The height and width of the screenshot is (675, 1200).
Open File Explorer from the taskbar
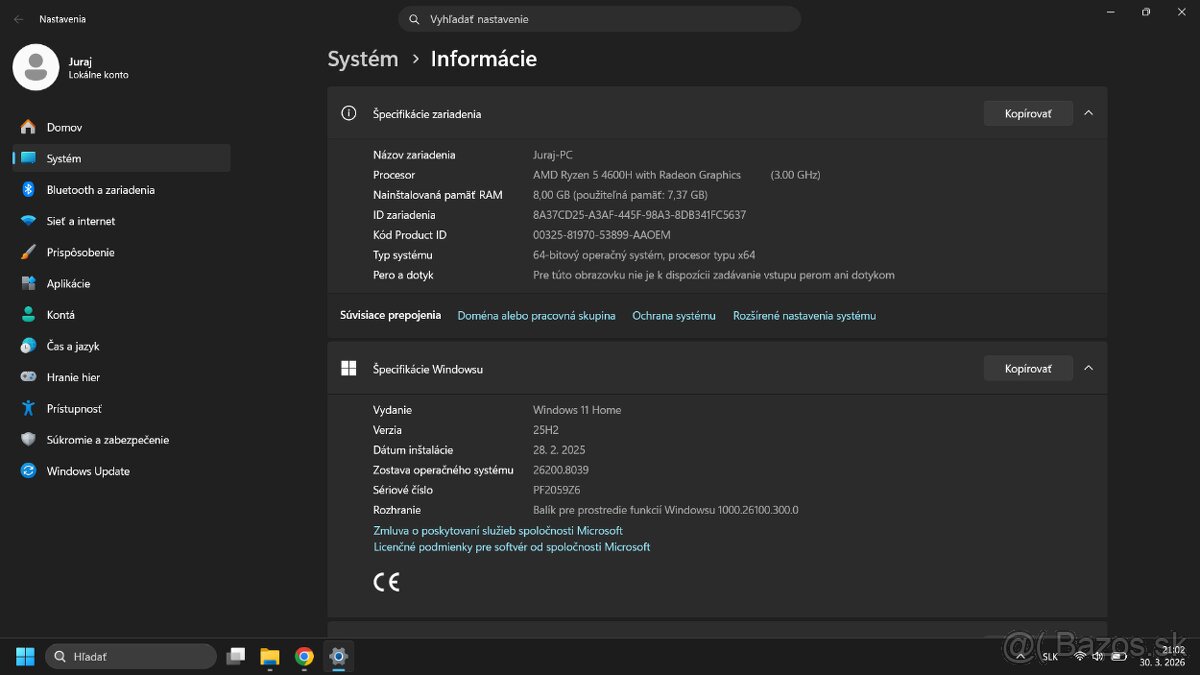(269, 657)
